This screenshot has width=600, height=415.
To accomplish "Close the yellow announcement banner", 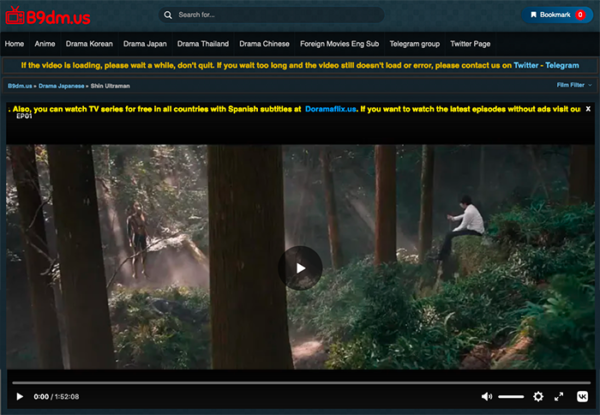I will (588, 108).
